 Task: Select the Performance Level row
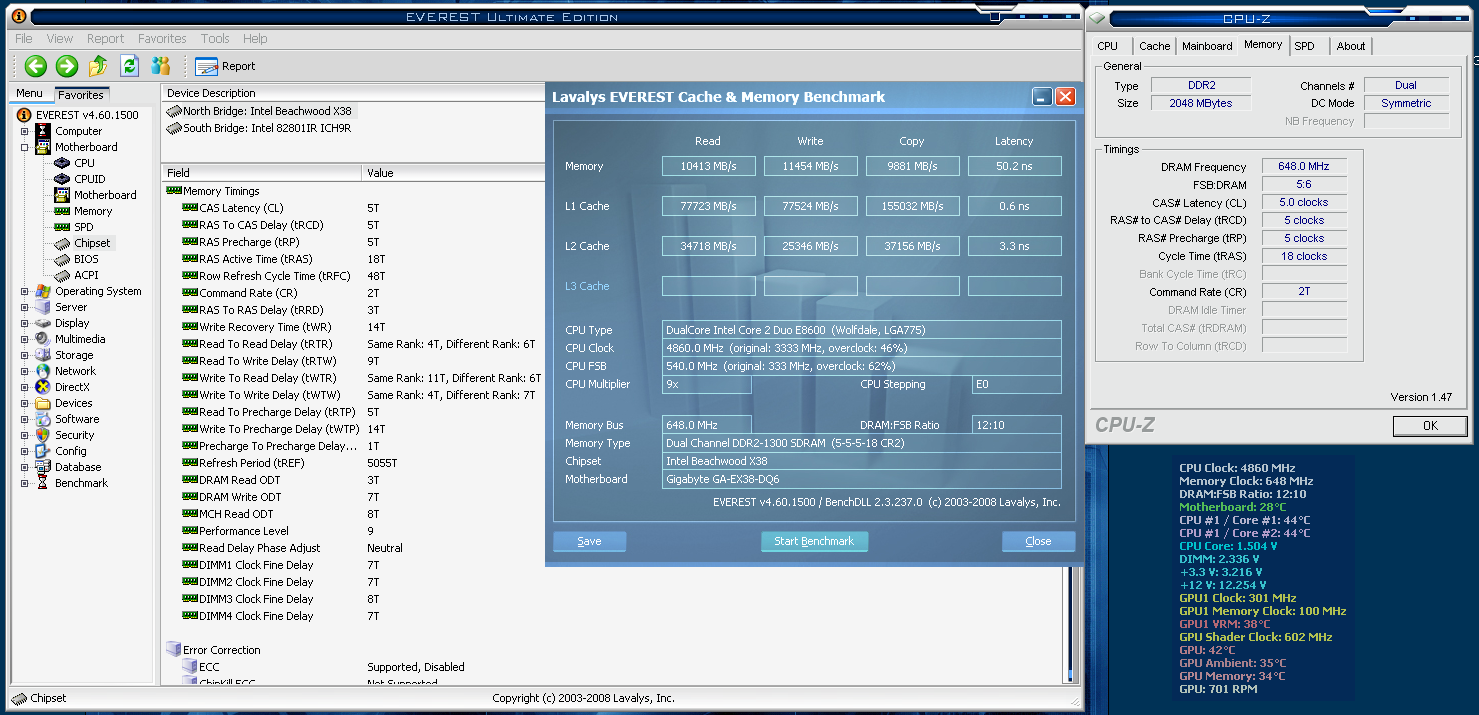[354, 531]
